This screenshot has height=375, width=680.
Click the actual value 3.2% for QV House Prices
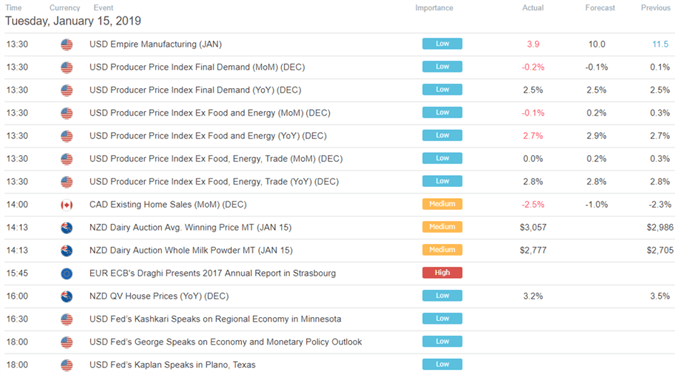(x=533, y=296)
